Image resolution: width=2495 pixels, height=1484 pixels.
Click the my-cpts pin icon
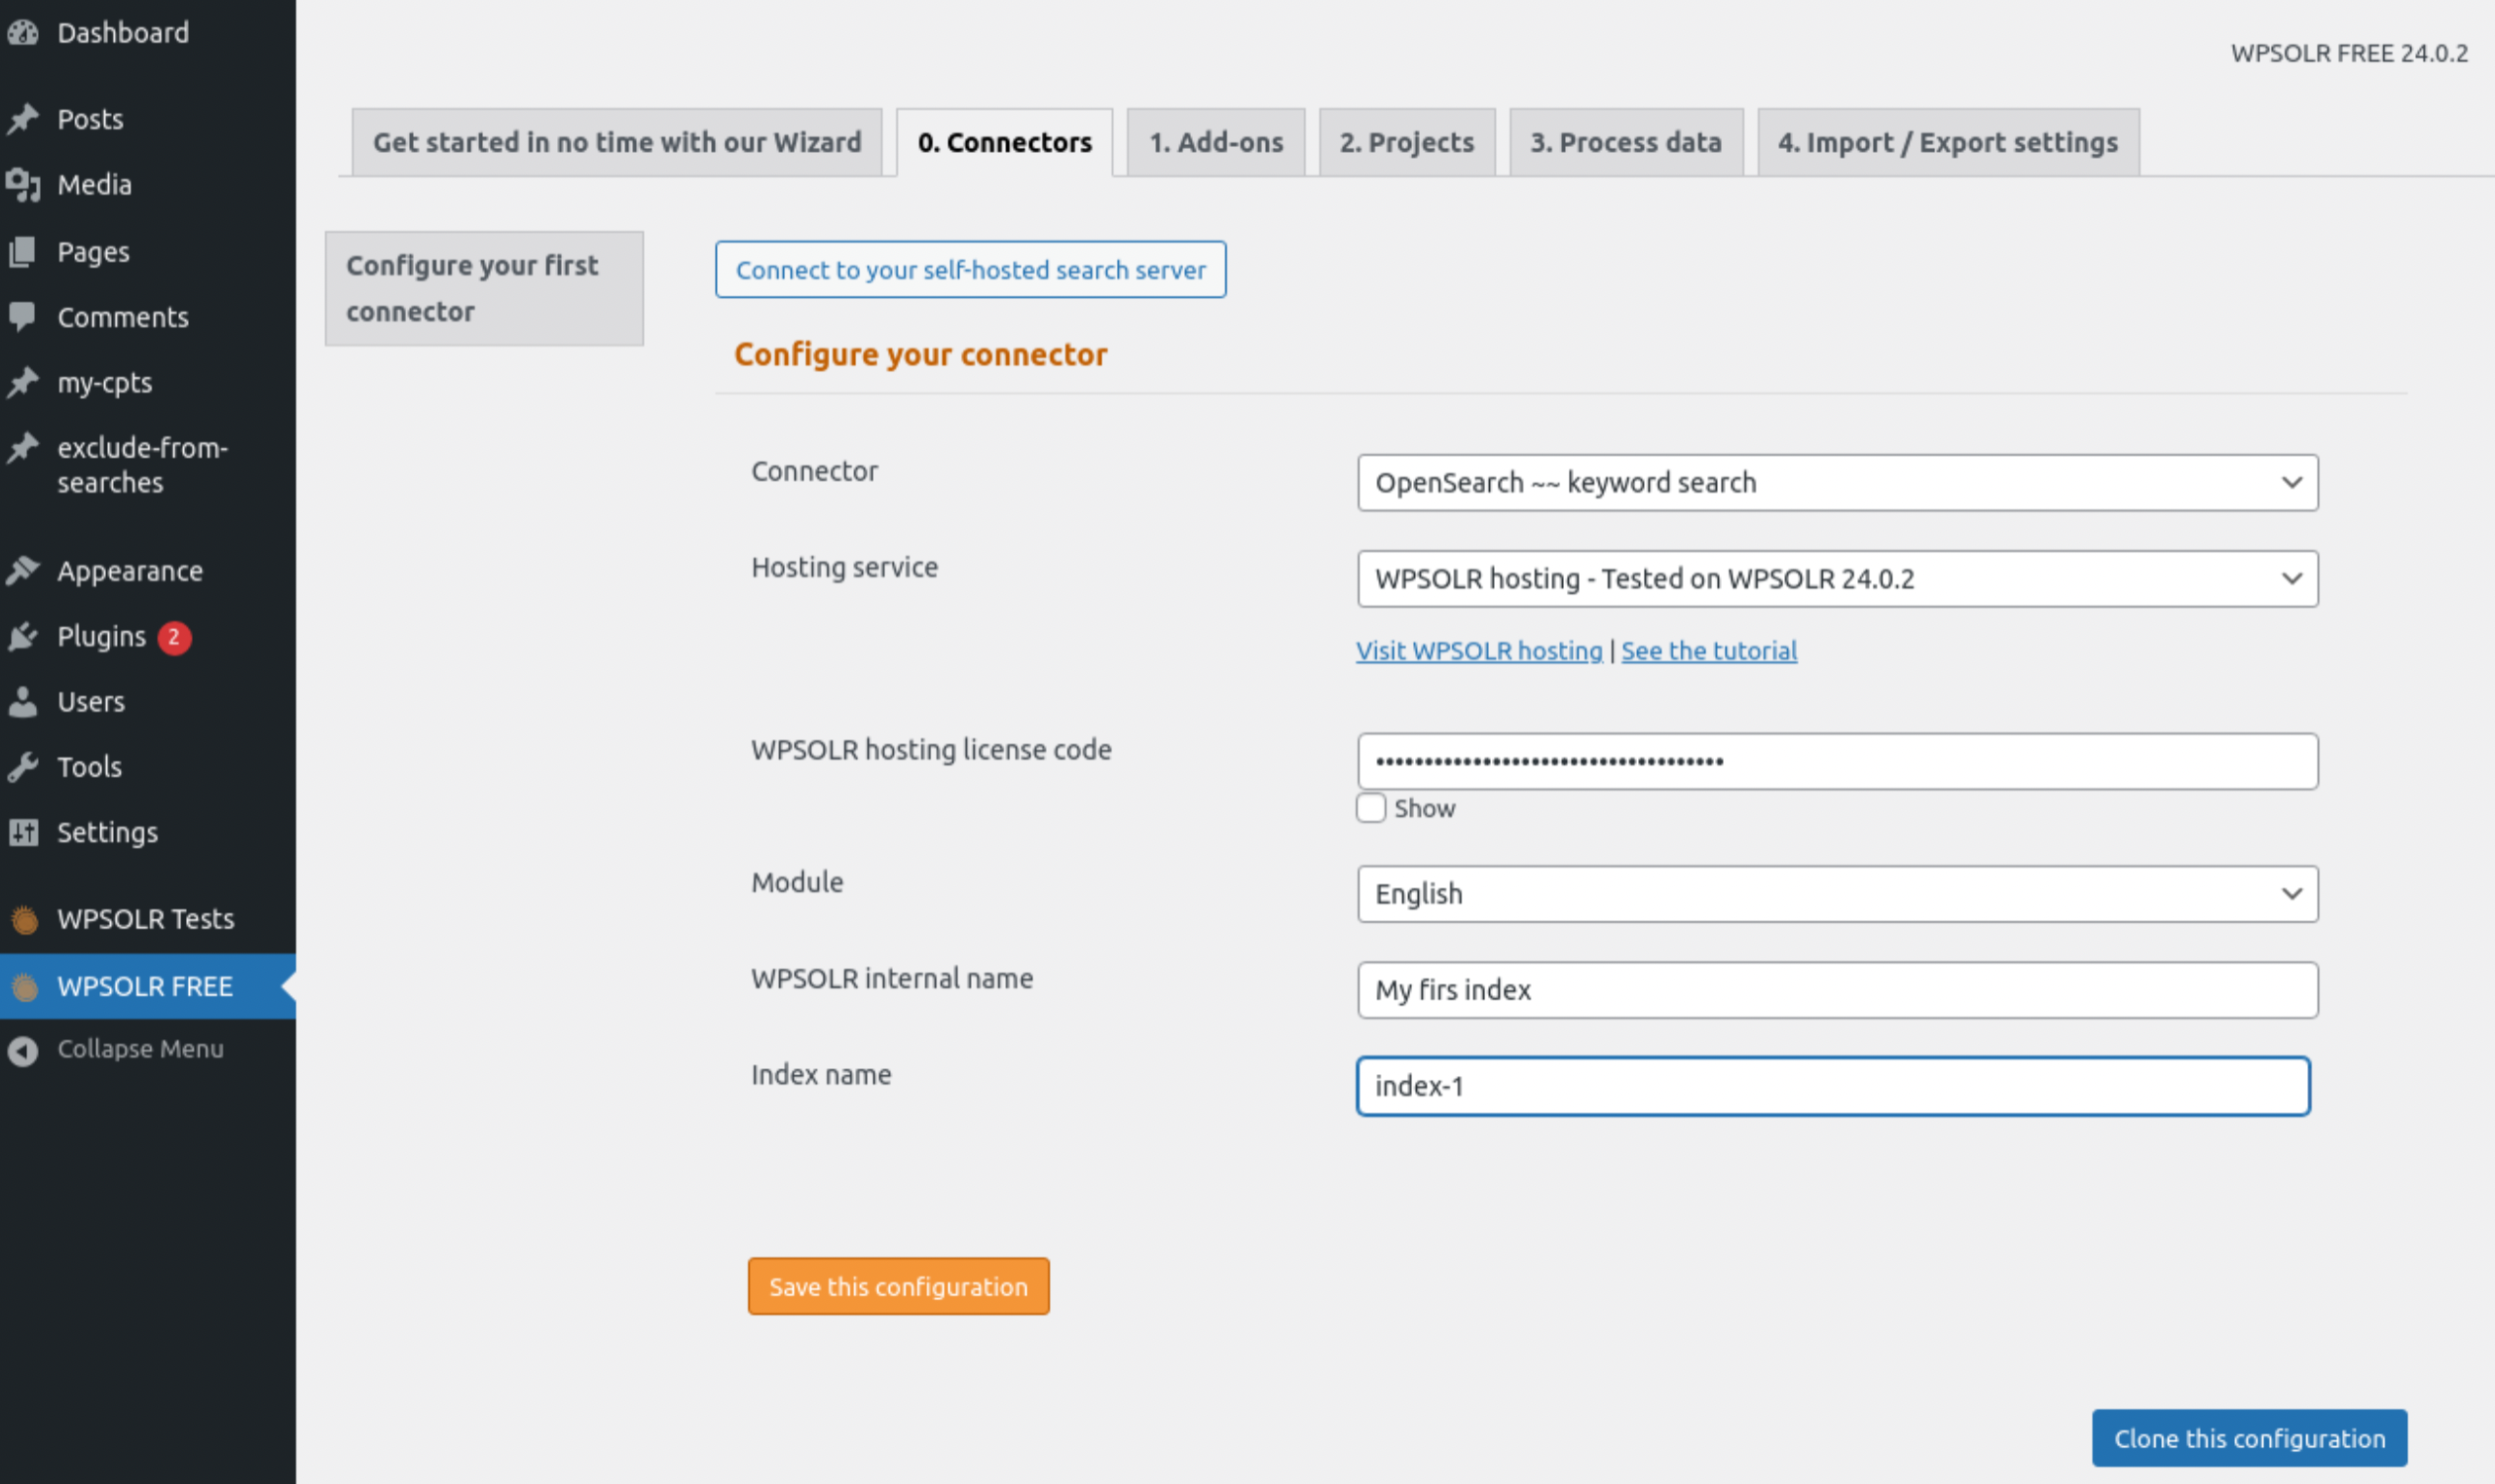click(23, 383)
